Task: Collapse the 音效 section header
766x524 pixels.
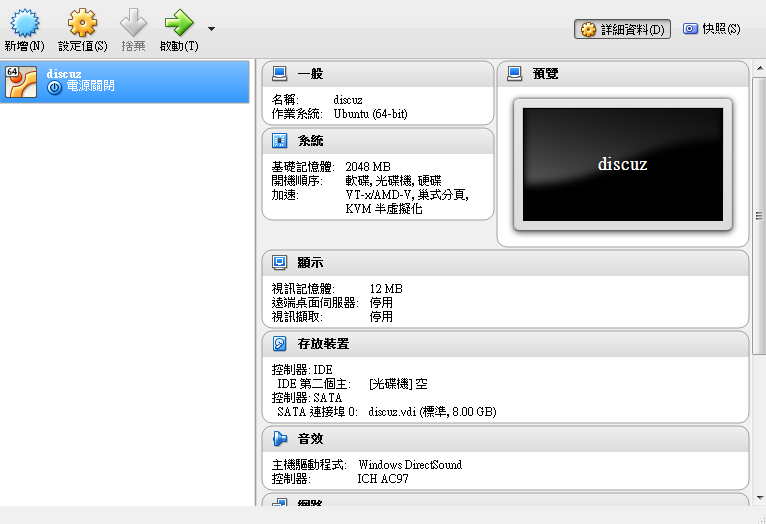Action: click(311, 439)
